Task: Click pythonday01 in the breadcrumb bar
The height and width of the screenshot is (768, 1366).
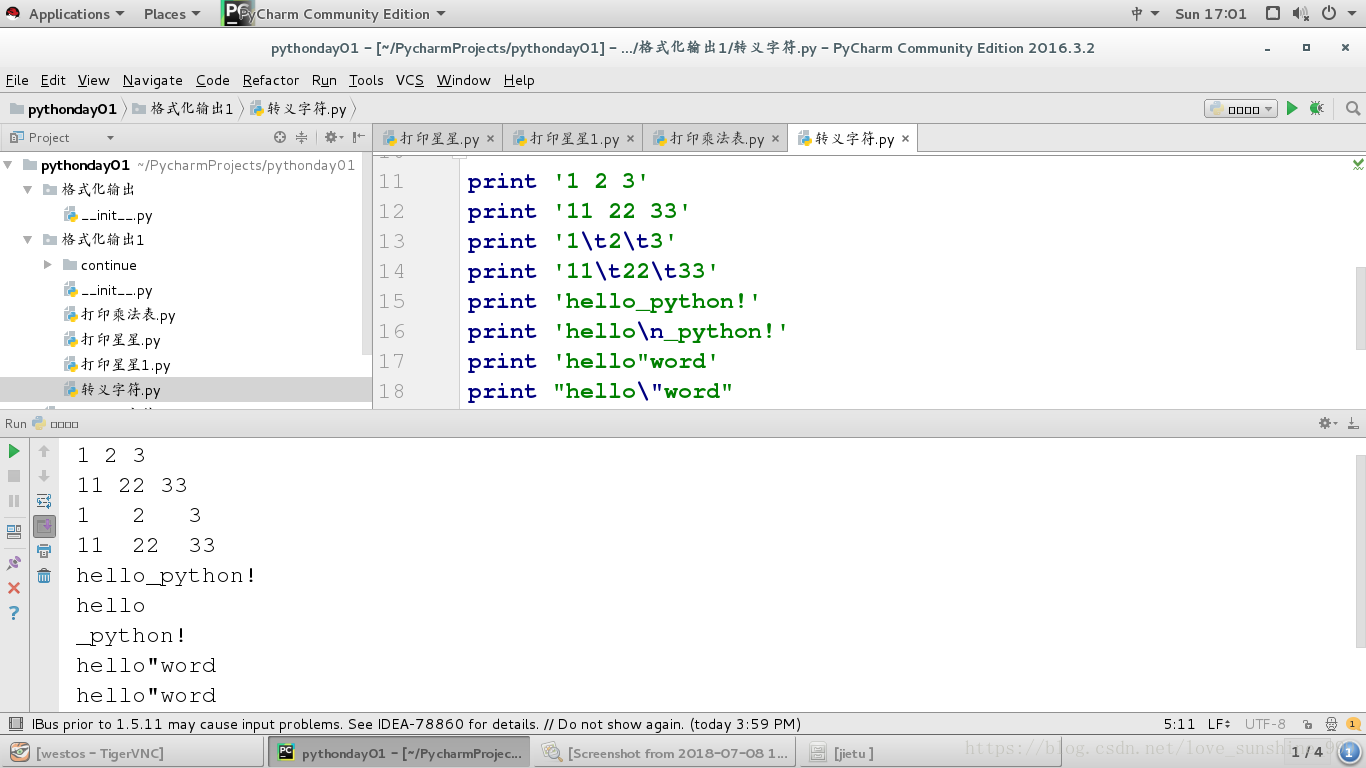Action: 63,109
